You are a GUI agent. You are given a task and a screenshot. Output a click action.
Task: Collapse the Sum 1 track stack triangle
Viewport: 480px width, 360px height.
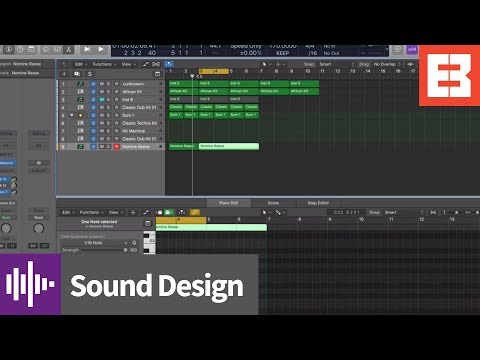(x=72, y=115)
